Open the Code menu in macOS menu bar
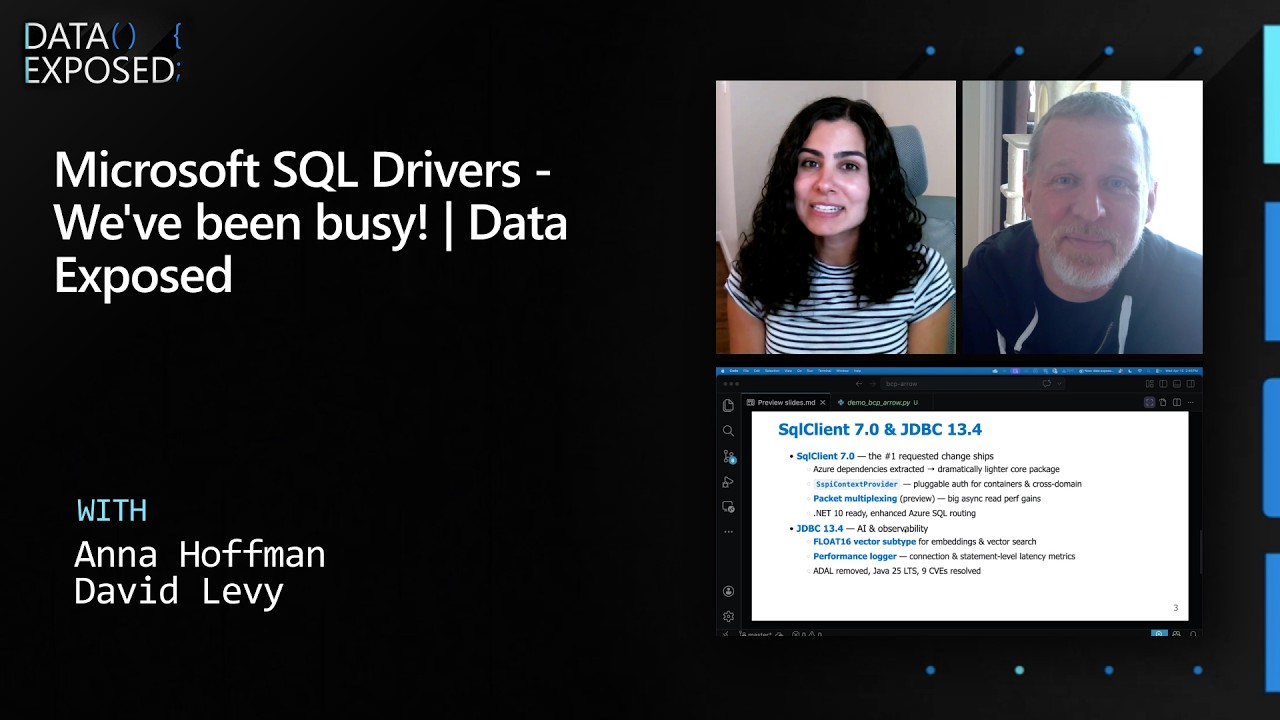The width and height of the screenshot is (1280, 720). coord(734,371)
